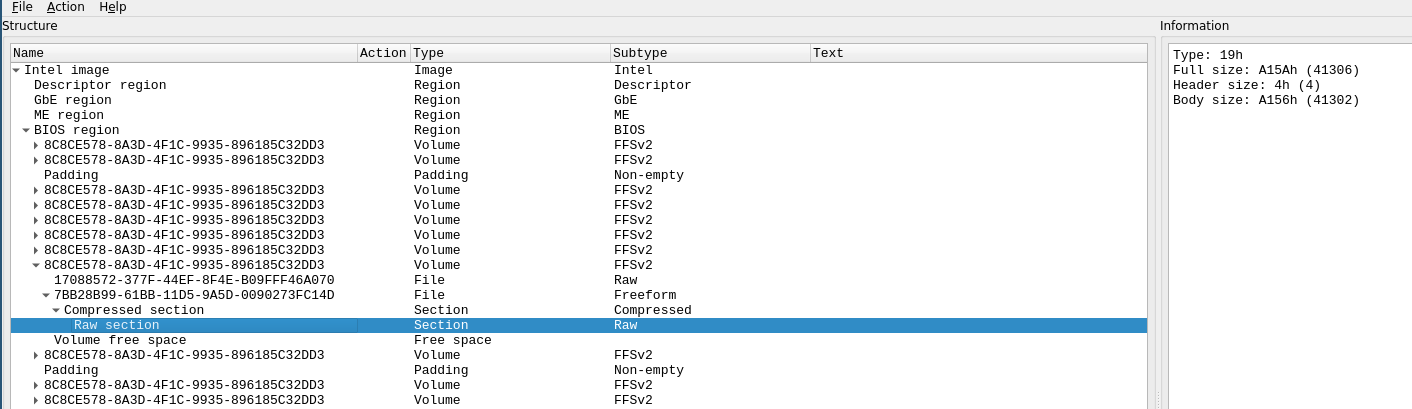
Task: Select the ME region row
Action: (579, 115)
